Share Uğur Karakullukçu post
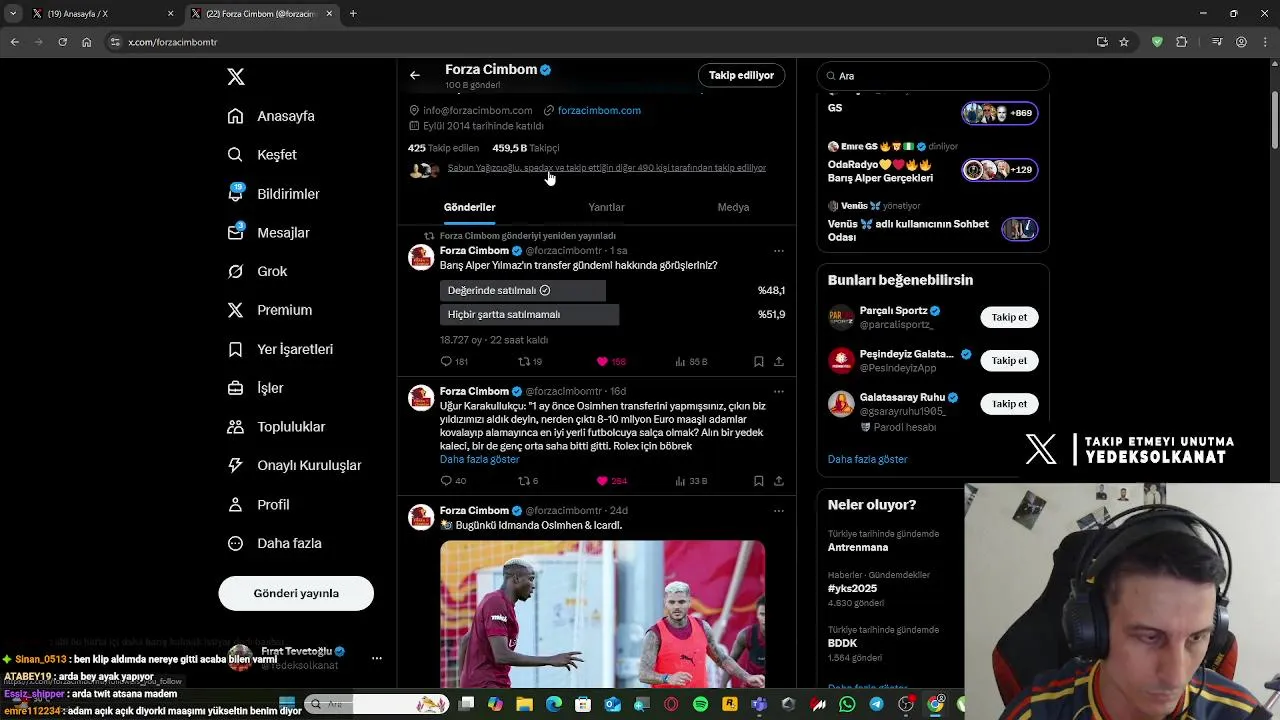This screenshot has height=720, width=1280. click(x=779, y=481)
